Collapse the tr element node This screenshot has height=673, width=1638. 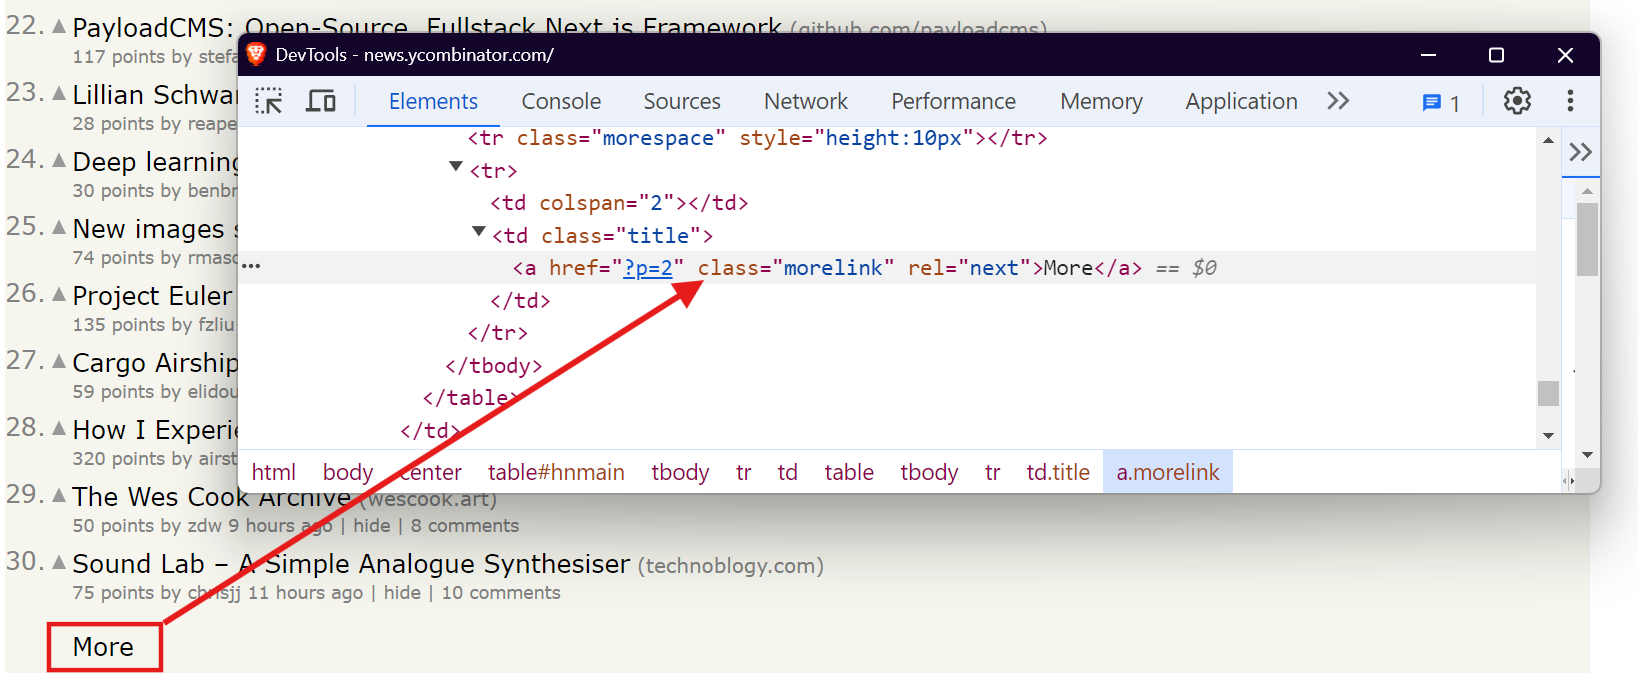pos(456,168)
